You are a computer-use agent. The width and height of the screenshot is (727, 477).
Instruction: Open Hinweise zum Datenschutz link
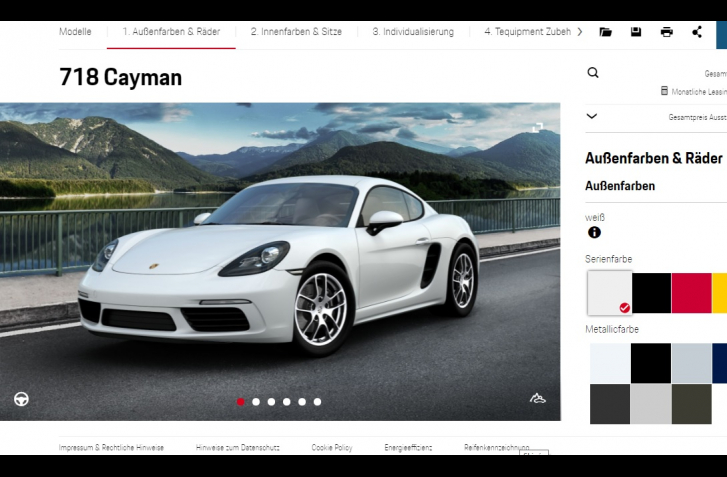(x=237, y=447)
